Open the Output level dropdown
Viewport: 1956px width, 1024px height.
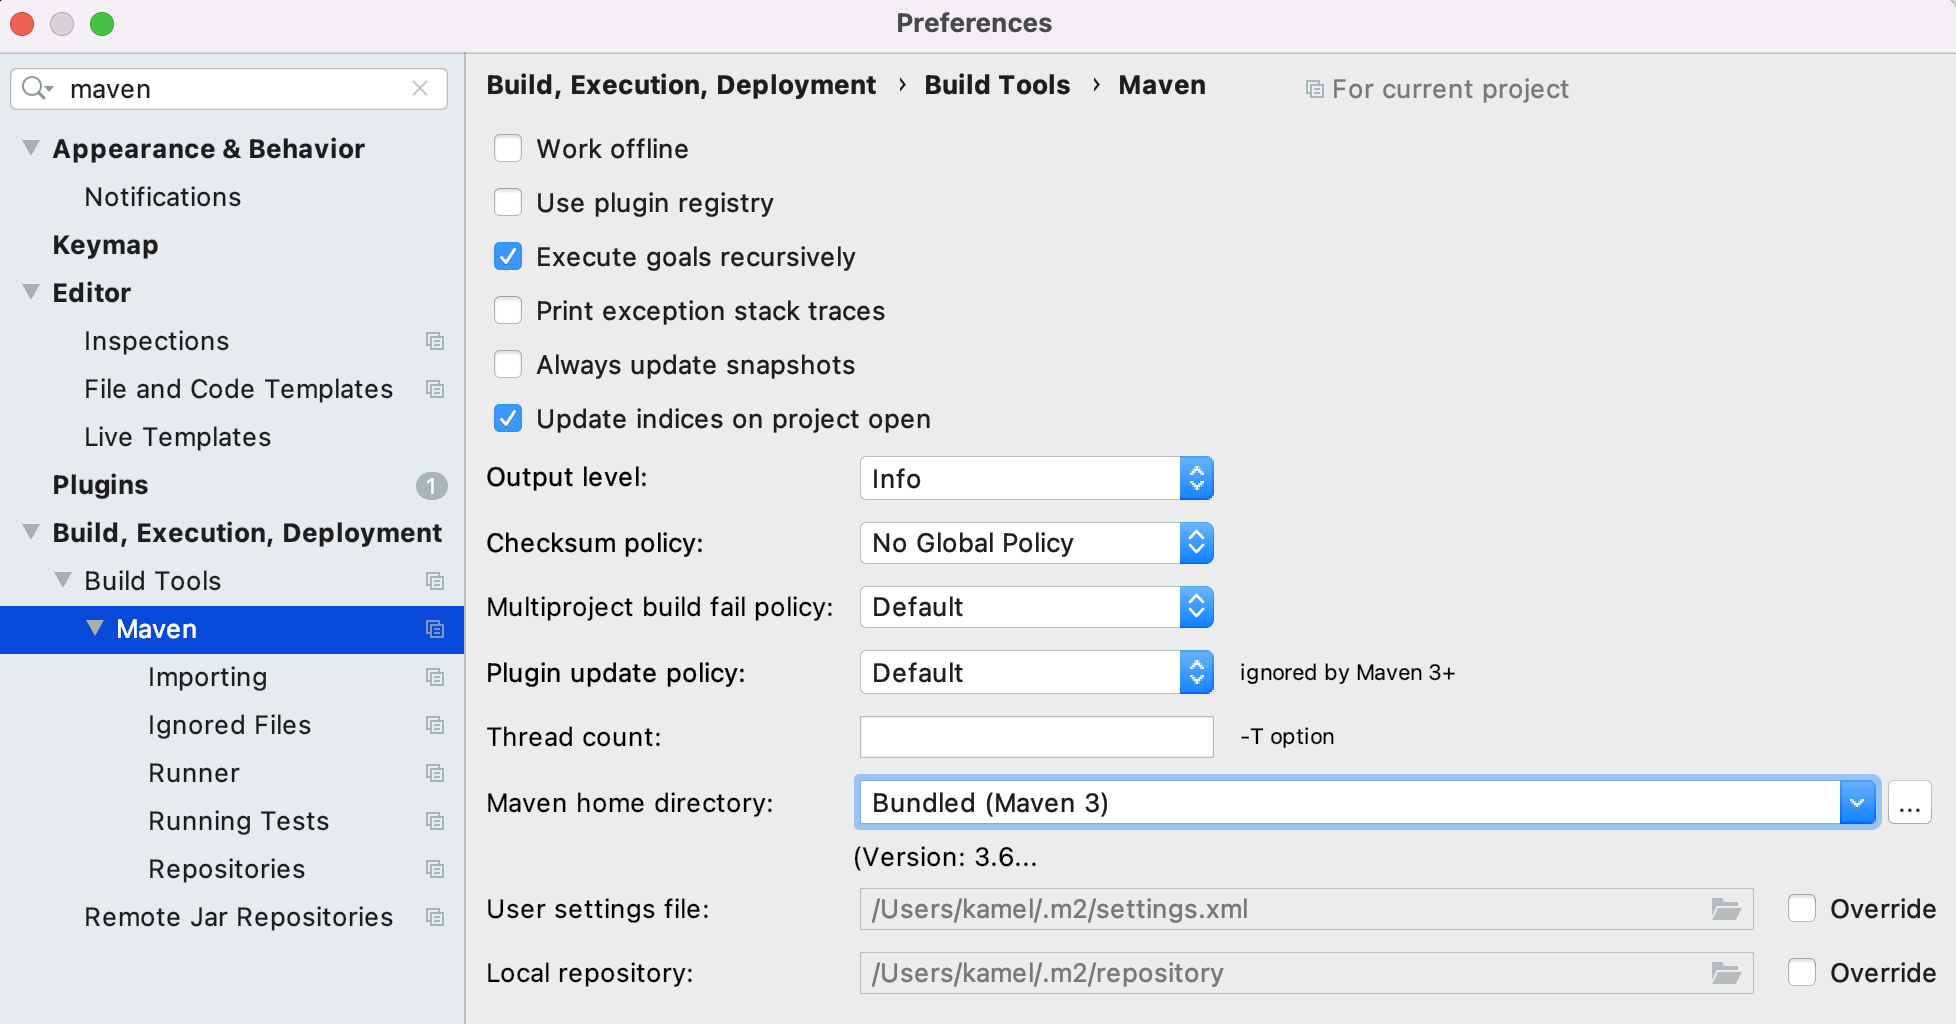click(1037, 478)
